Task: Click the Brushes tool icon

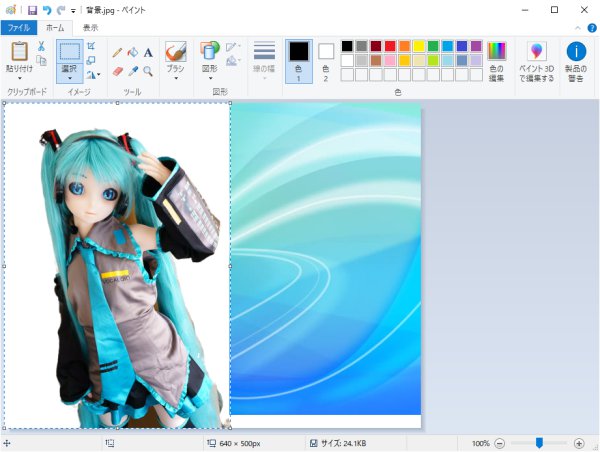Action: (176, 52)
